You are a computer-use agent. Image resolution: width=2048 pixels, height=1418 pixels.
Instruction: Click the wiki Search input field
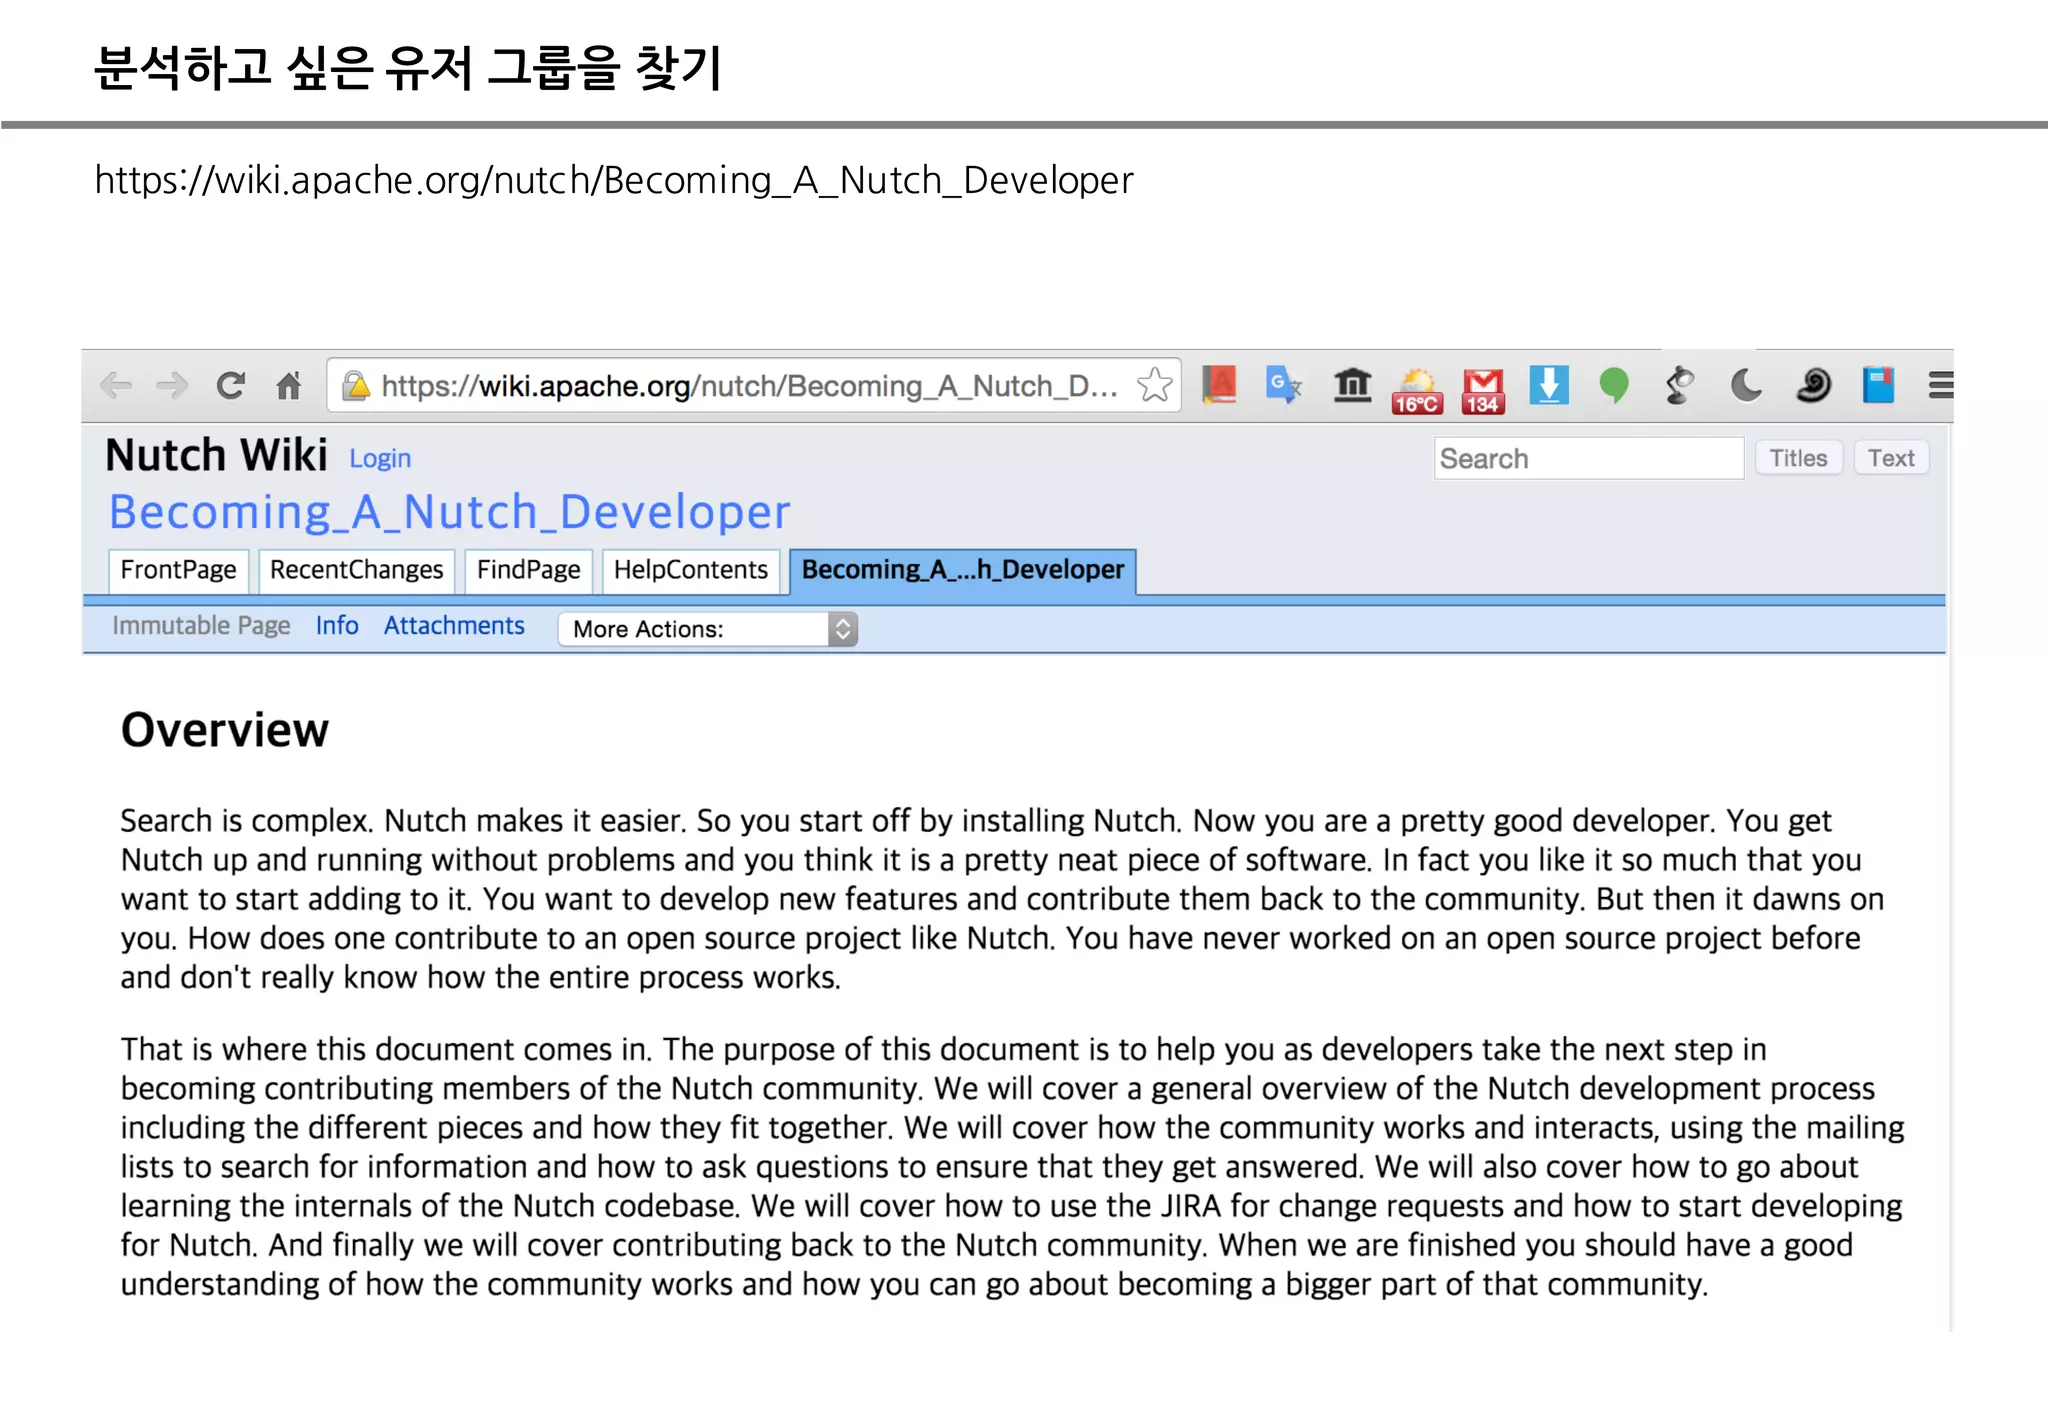pos(1588,458)
